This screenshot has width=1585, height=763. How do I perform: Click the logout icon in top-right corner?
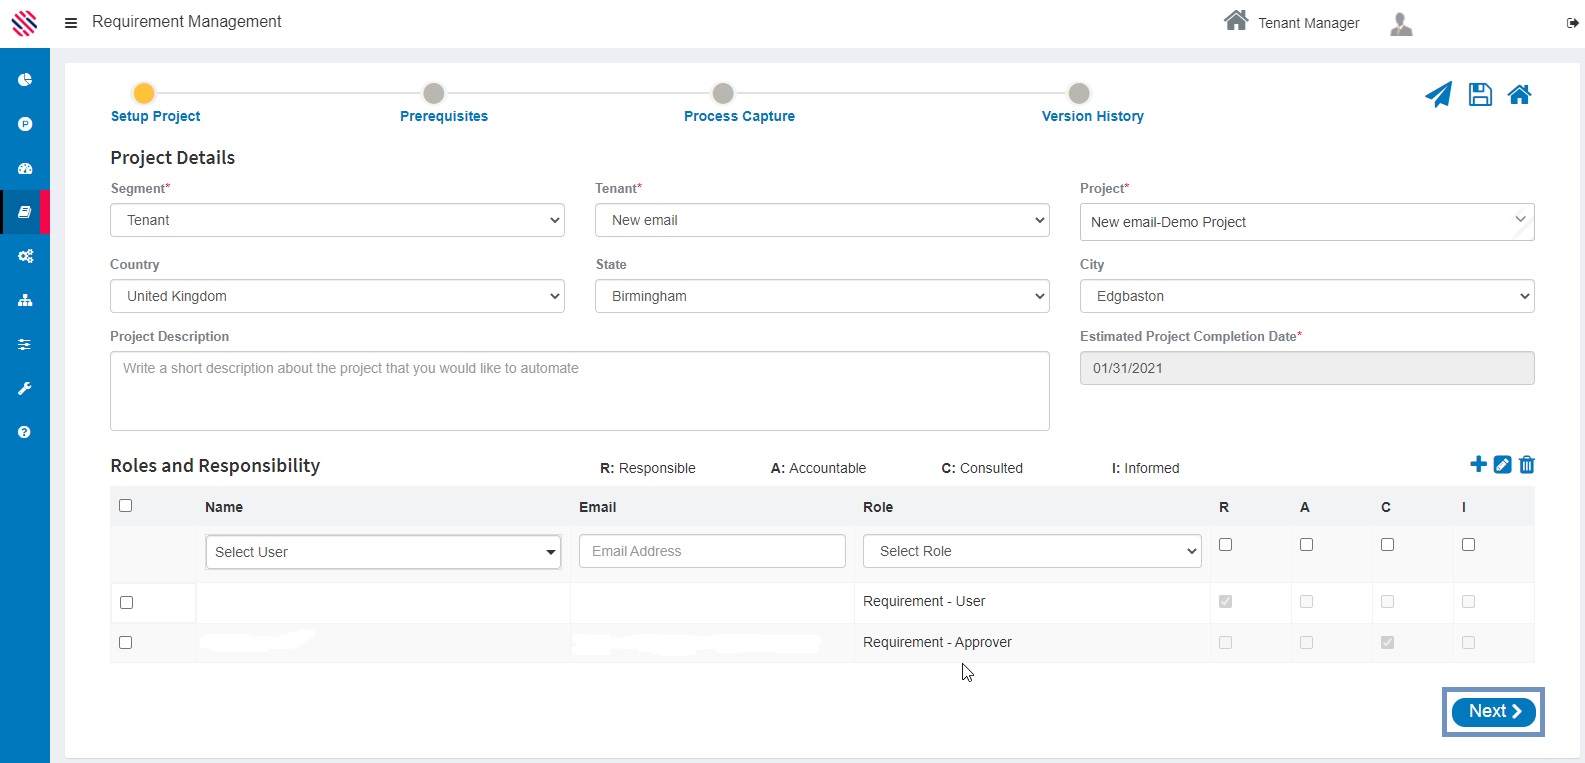(x=1572, y=23)
